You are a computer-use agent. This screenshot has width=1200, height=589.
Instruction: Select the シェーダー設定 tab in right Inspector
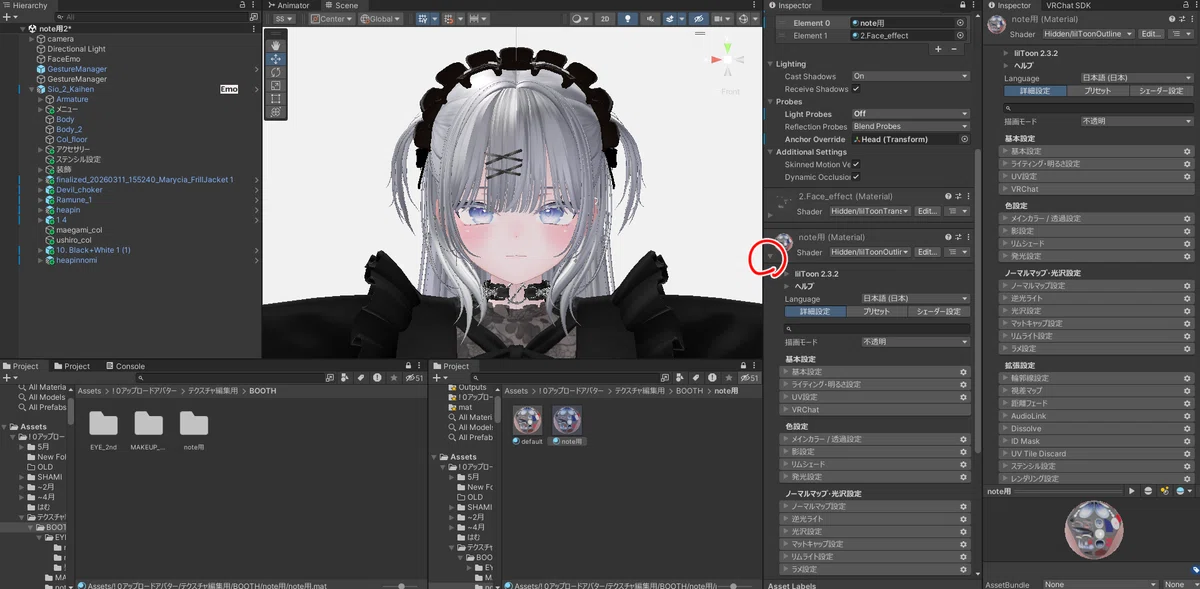[1161, 91]
